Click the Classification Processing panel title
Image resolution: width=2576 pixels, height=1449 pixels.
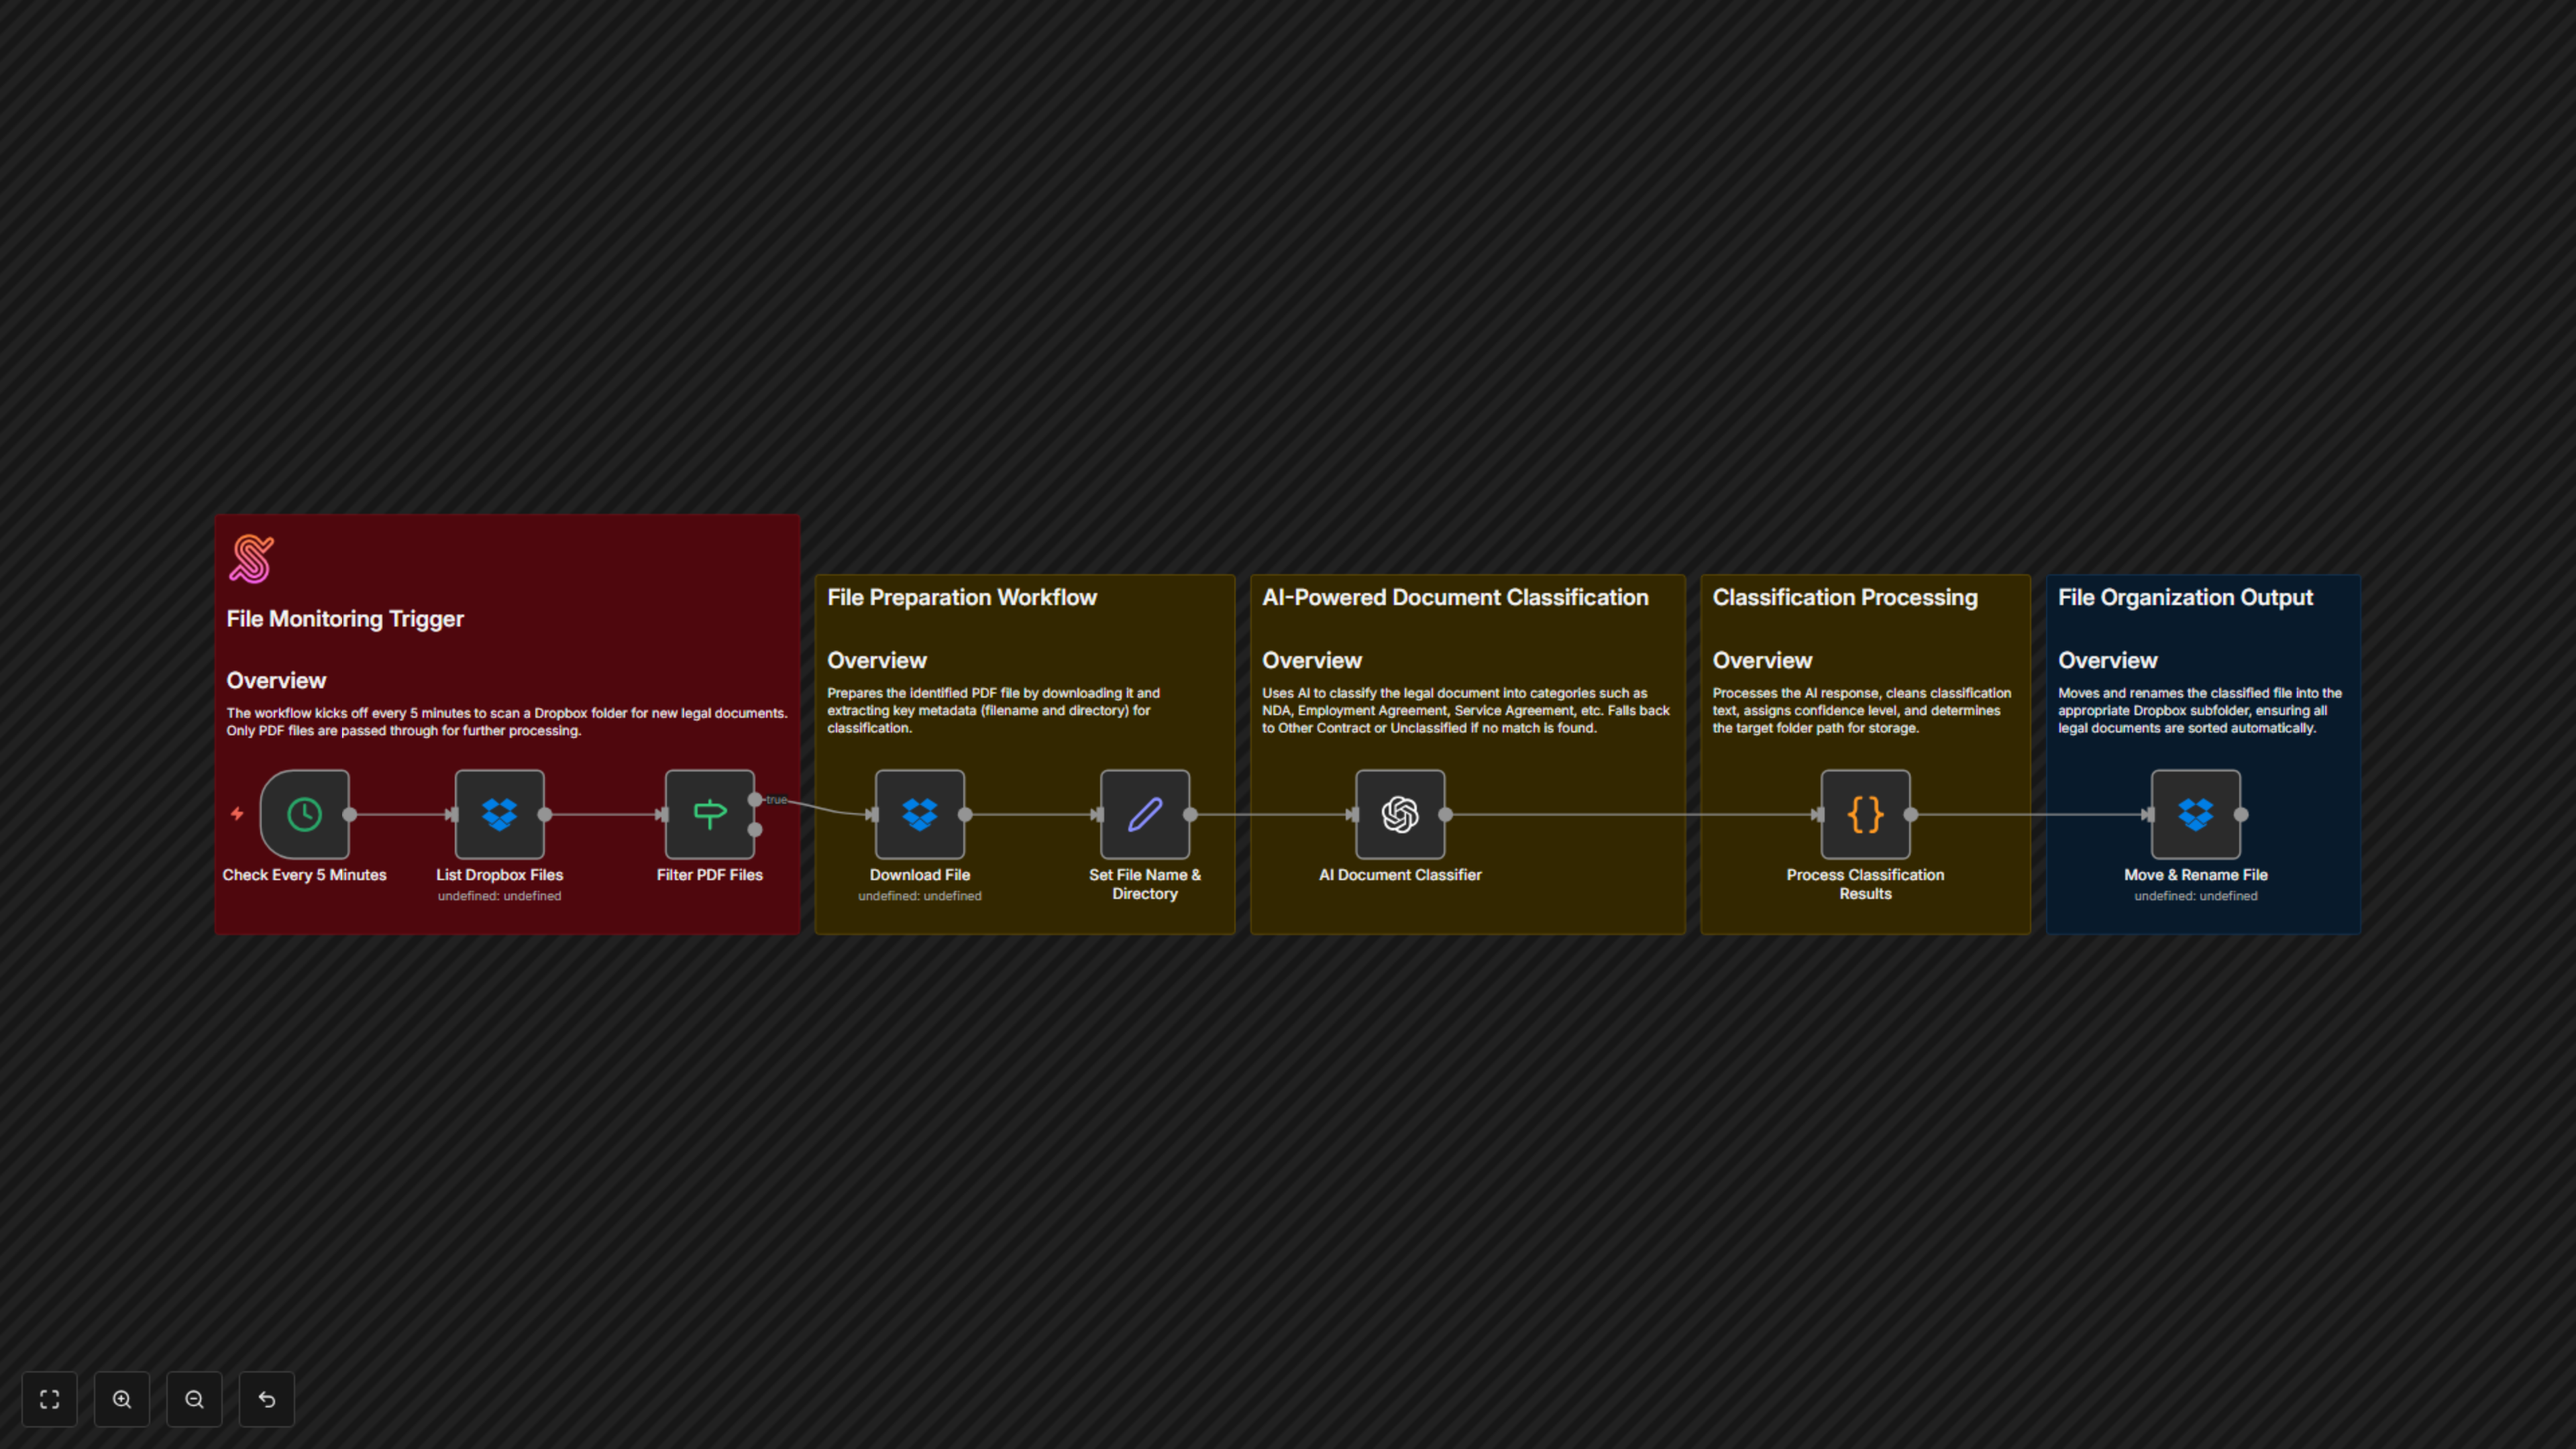[1844, 597]
